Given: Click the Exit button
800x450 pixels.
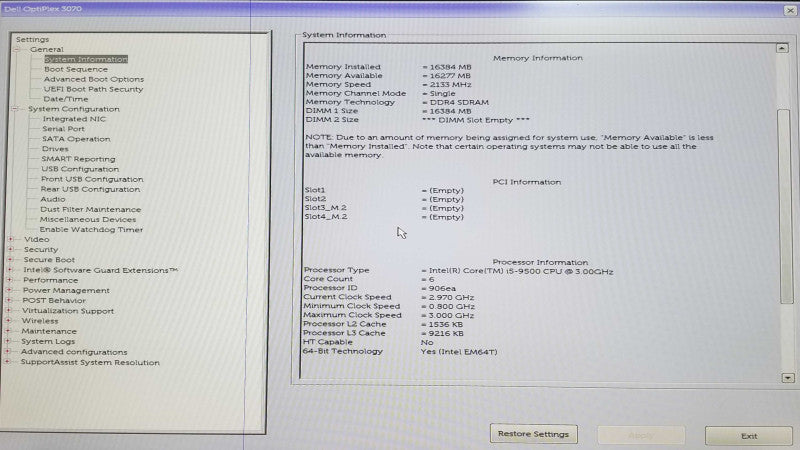Looking at the screenshot, I should pyautogui.click(x=748, y=436).
